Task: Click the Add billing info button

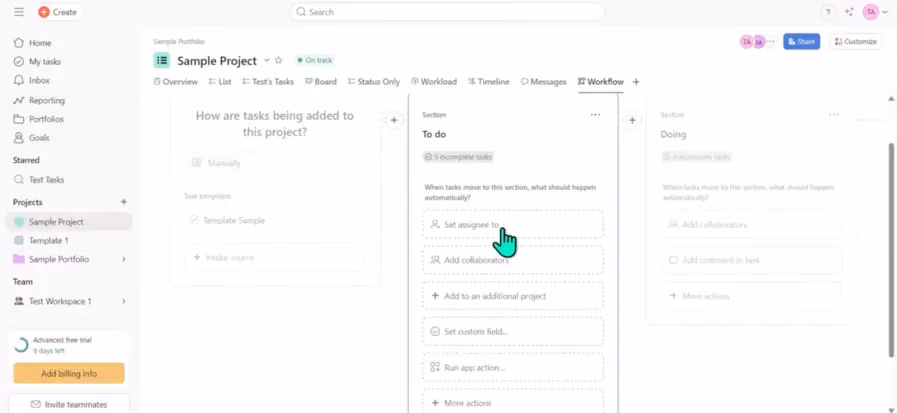Action: [x=69, y=374]
